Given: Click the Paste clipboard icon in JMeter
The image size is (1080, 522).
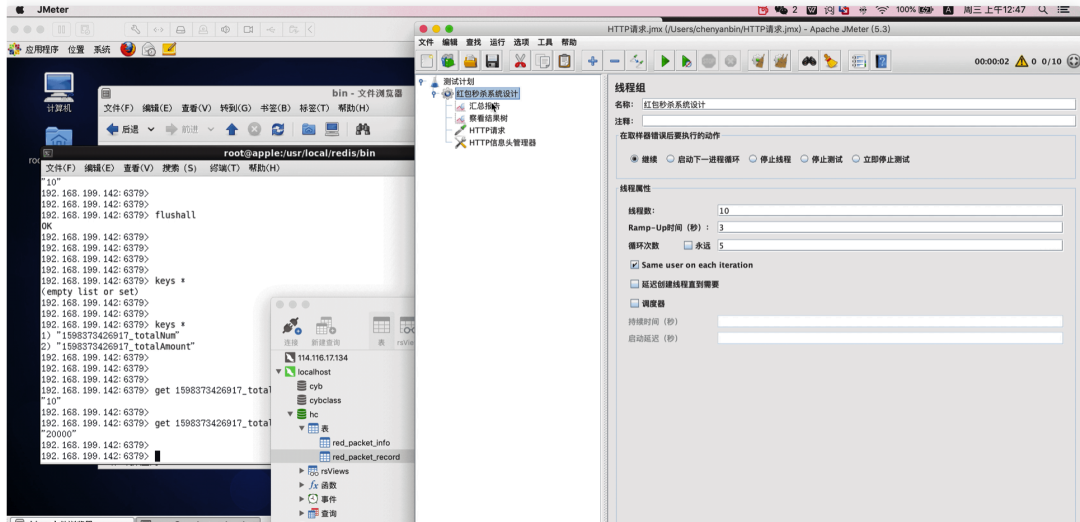Looking at the screenshot, I should [565, 61].
